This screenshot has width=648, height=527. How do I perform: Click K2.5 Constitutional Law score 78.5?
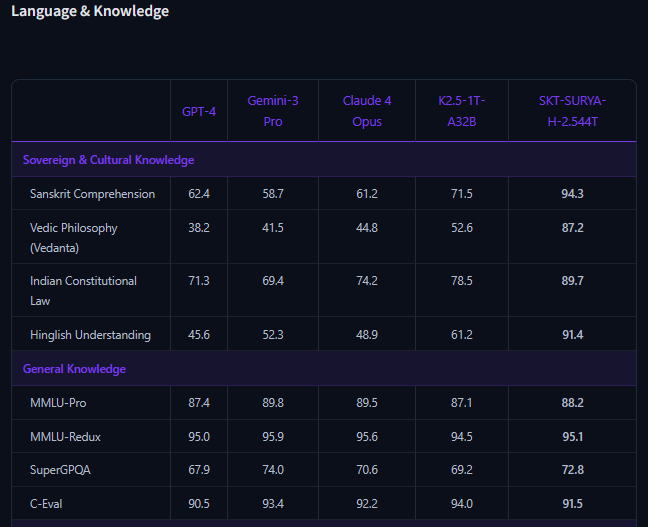[x=462, y=281]
